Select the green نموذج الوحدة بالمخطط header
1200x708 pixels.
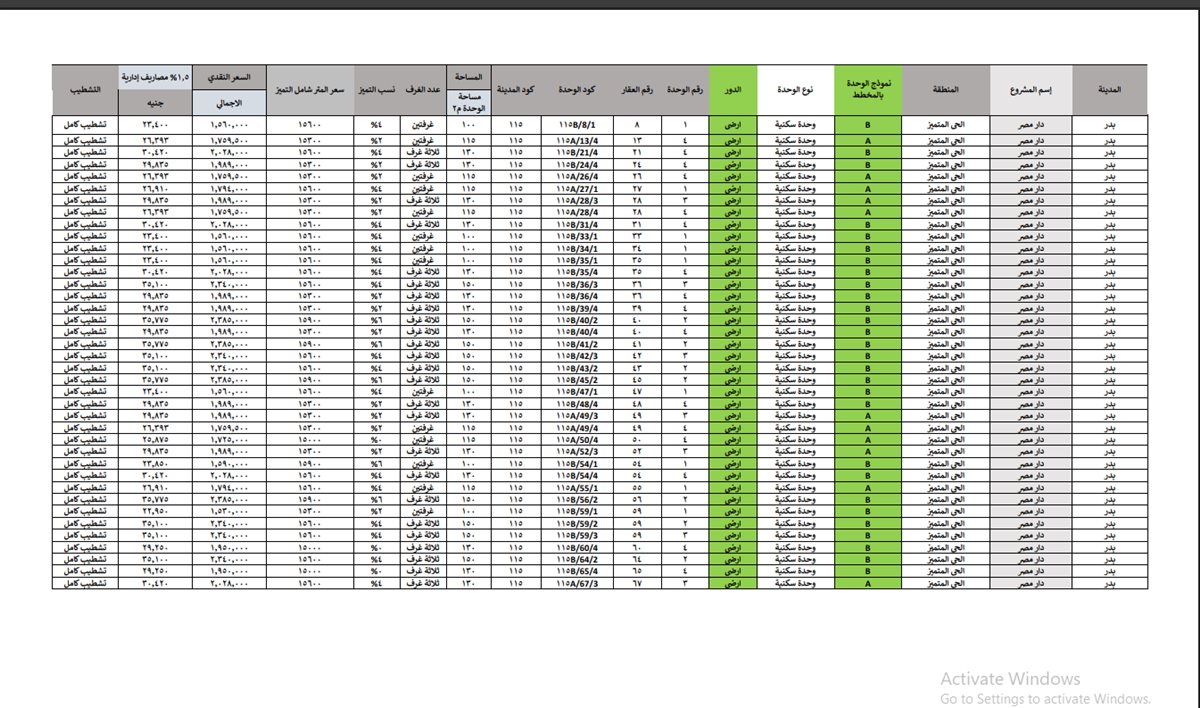click(868, 90)
